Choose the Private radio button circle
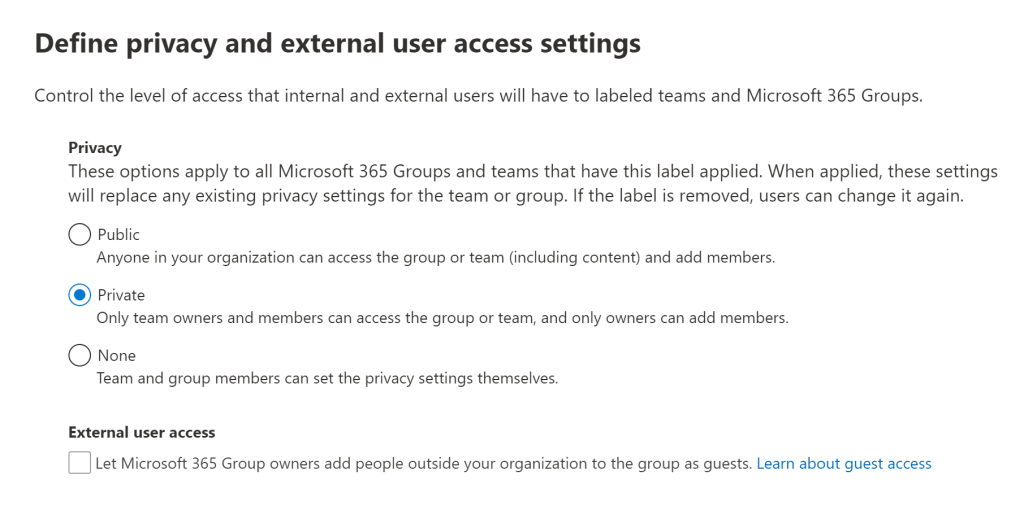 point(79,295)
